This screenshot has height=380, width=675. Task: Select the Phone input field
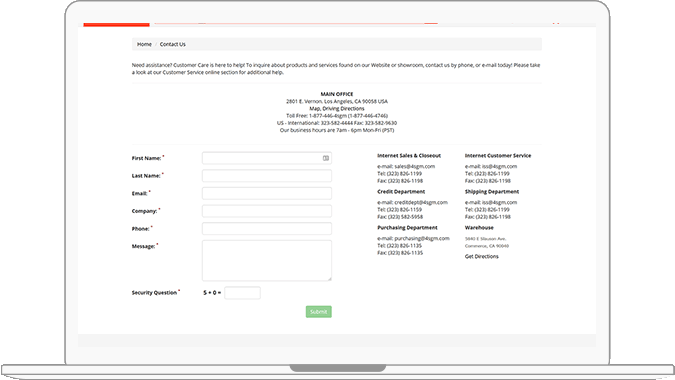[267, 229]
